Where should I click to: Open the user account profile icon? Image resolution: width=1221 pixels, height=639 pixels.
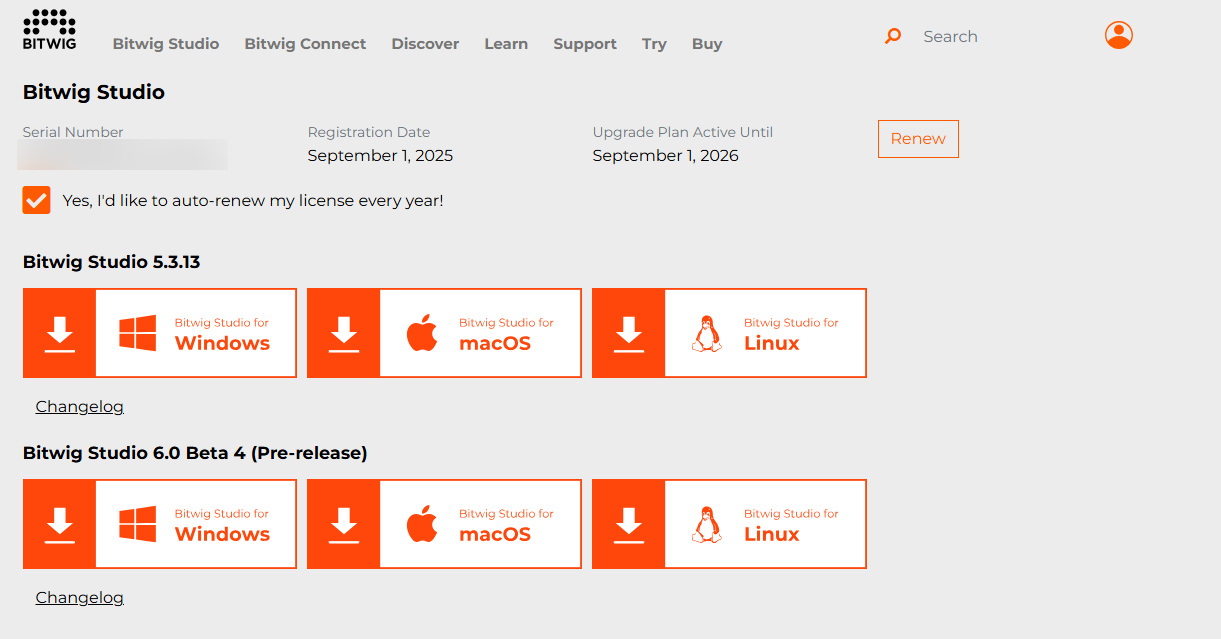click(x=1118, y=35)
